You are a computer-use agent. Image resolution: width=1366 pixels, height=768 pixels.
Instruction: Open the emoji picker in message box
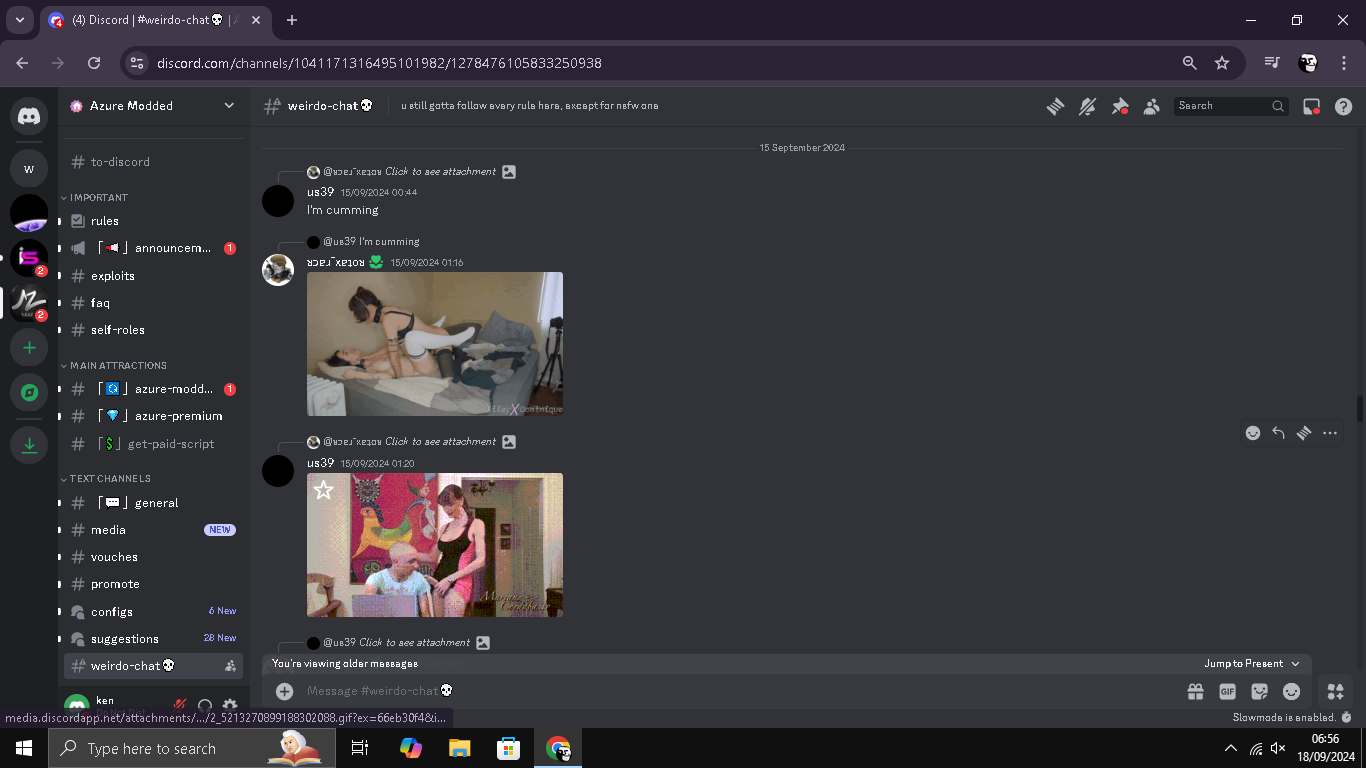1291,691
